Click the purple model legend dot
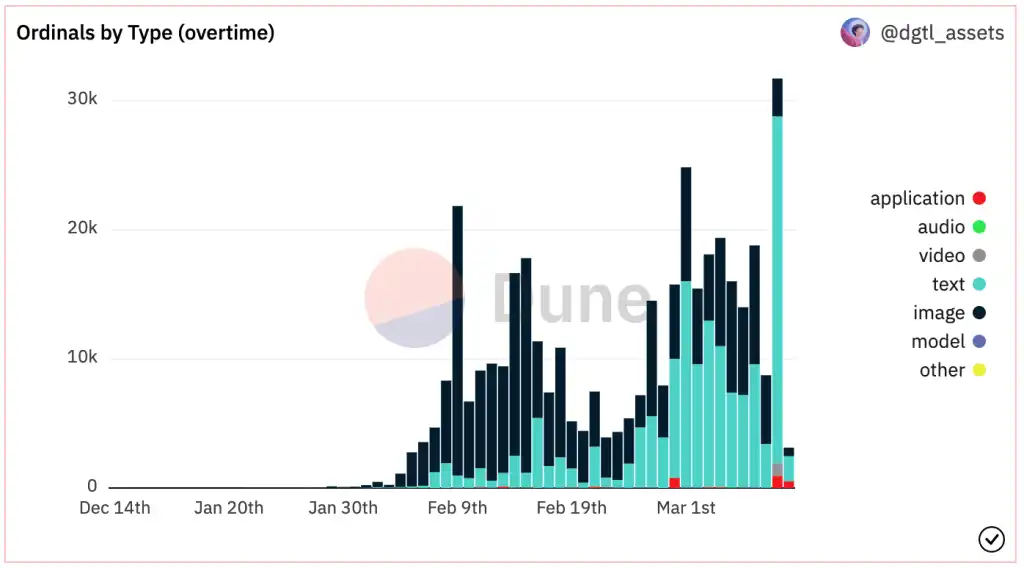The height and width of the screenshot is (568, 1024). pyautogui.click(x=979, y=341)
